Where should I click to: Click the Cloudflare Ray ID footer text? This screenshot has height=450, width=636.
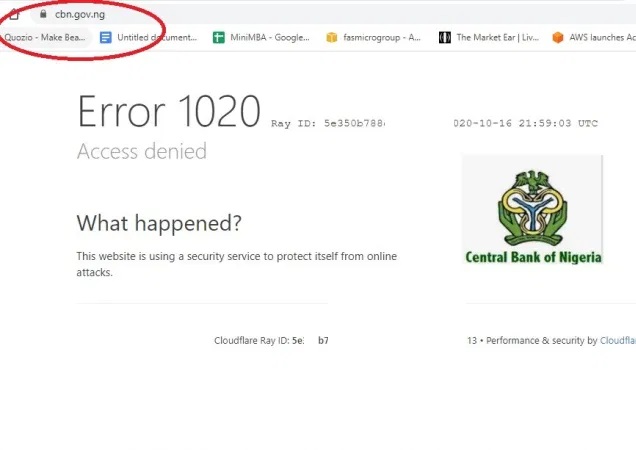(271, 340)
